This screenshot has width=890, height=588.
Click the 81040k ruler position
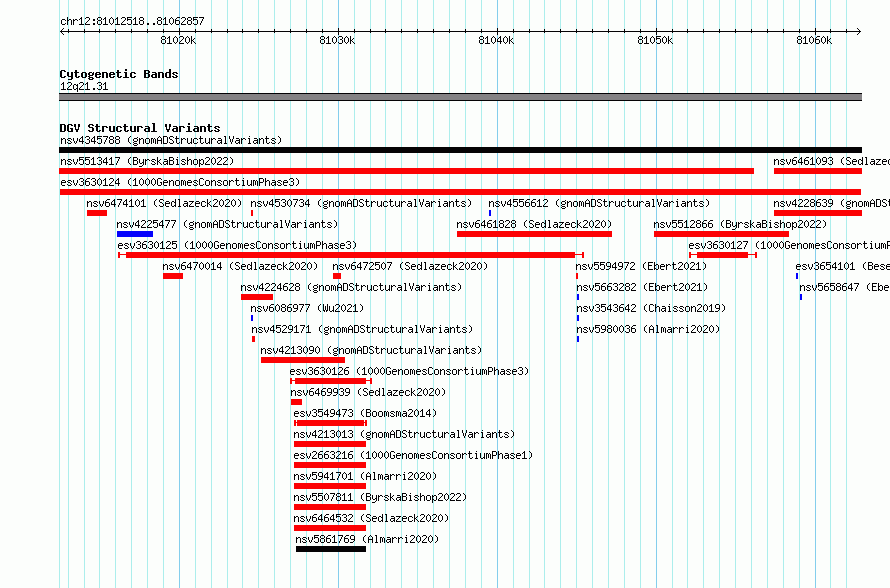coord(496,40)
